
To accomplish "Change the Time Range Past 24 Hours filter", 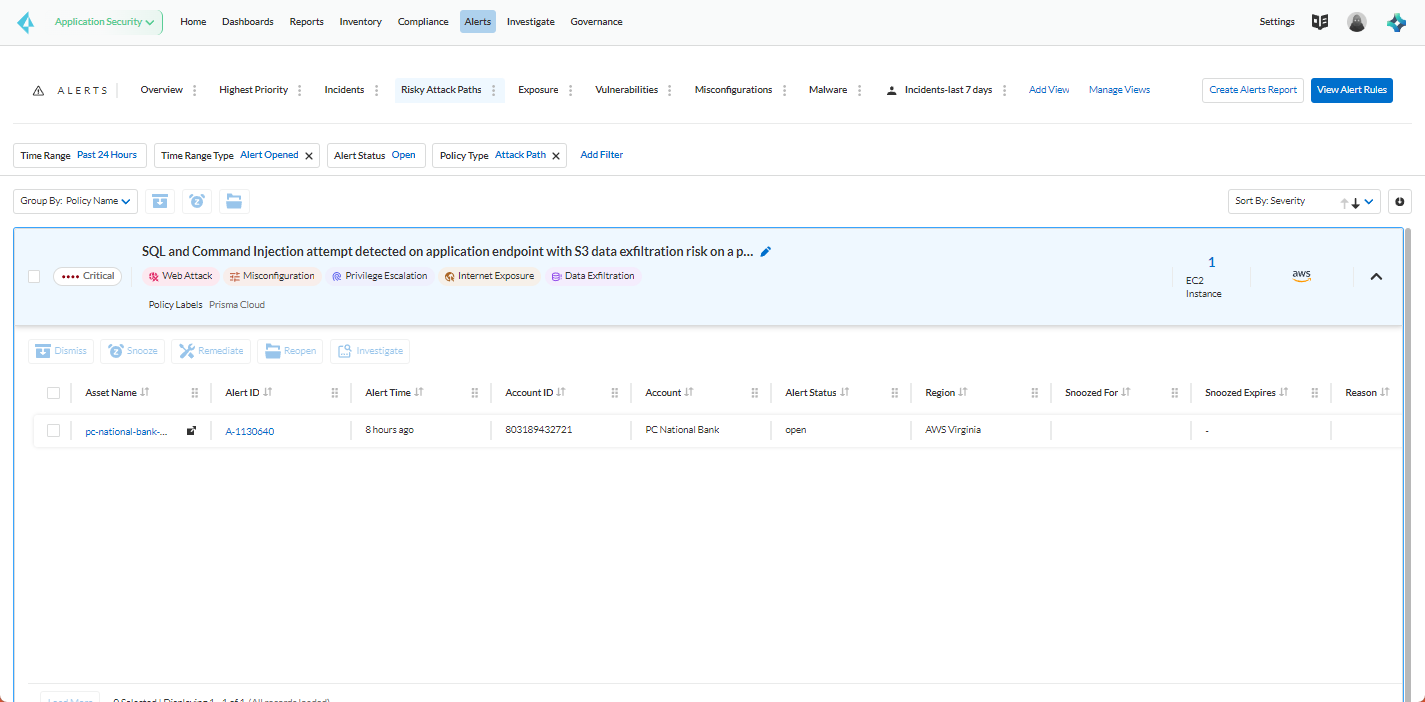I will pyautogui.click(x=80, y=155).
